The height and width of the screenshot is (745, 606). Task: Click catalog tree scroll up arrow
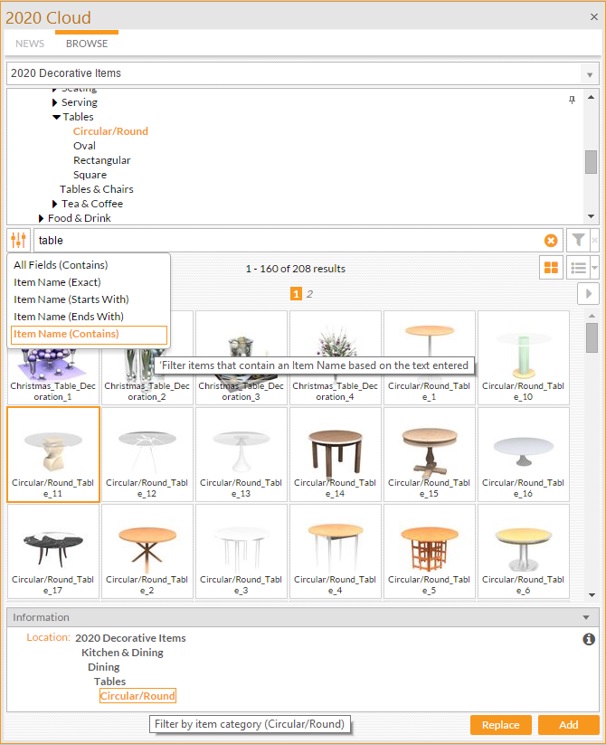coord(591,97)
